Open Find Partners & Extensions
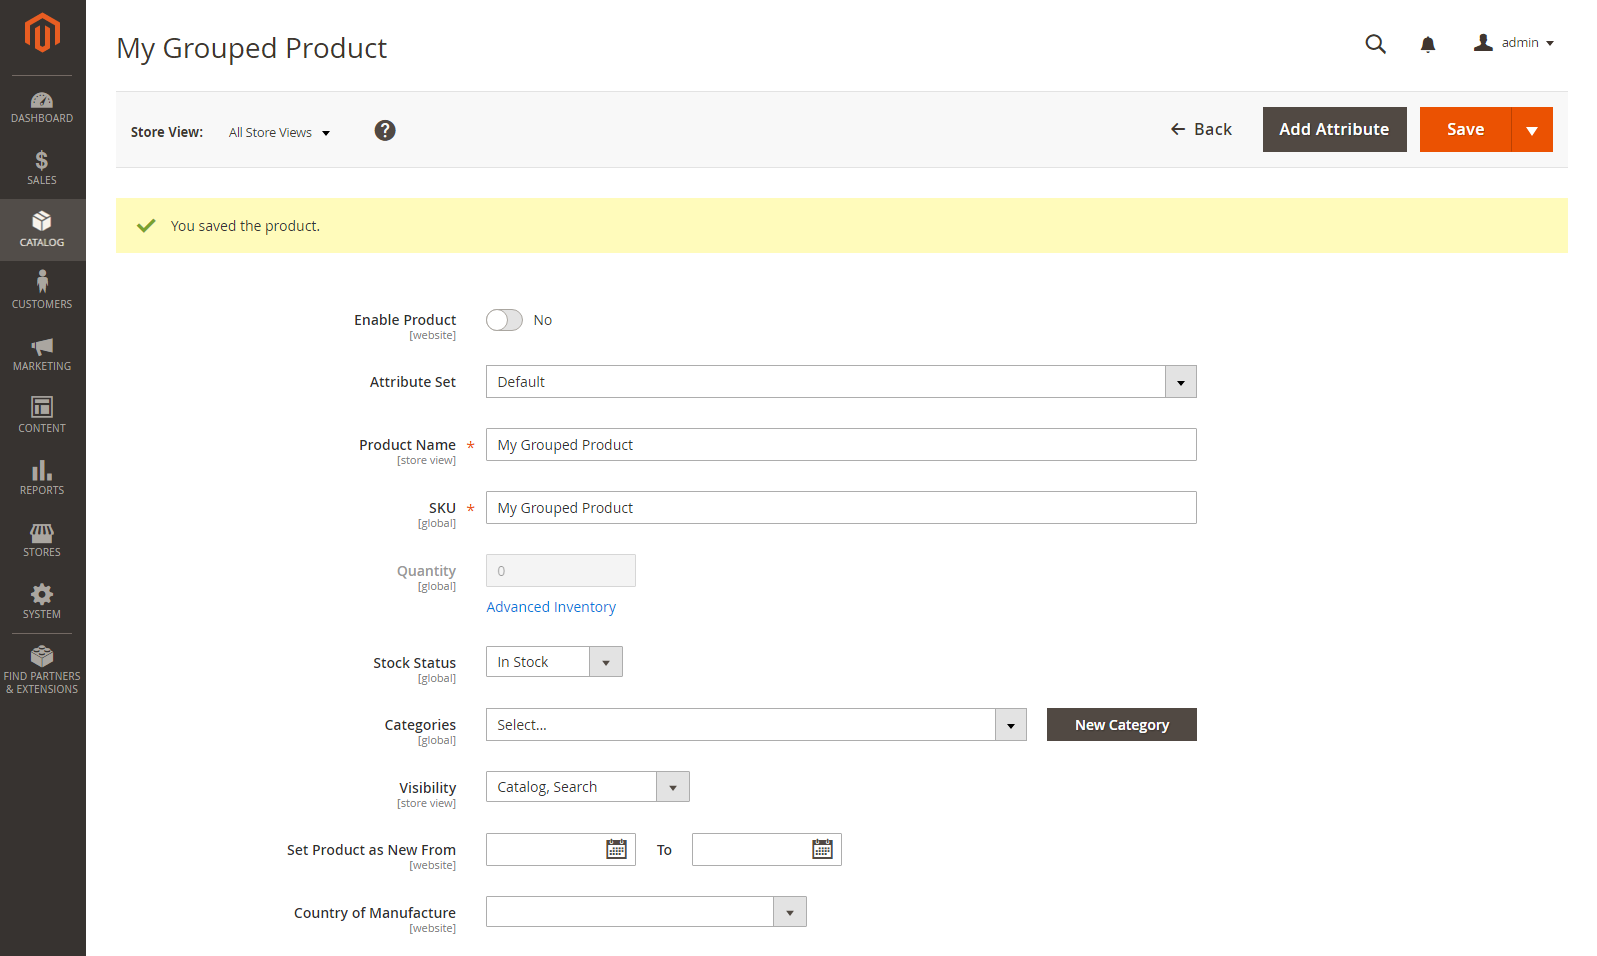Viewport: 1597px width, 956px height. [x=42, y=669]
